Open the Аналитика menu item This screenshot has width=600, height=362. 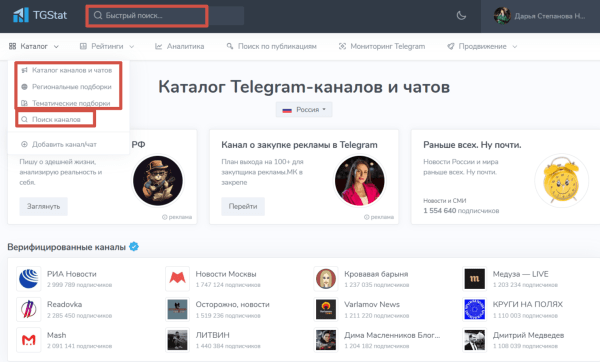click(x=185, y=46)
